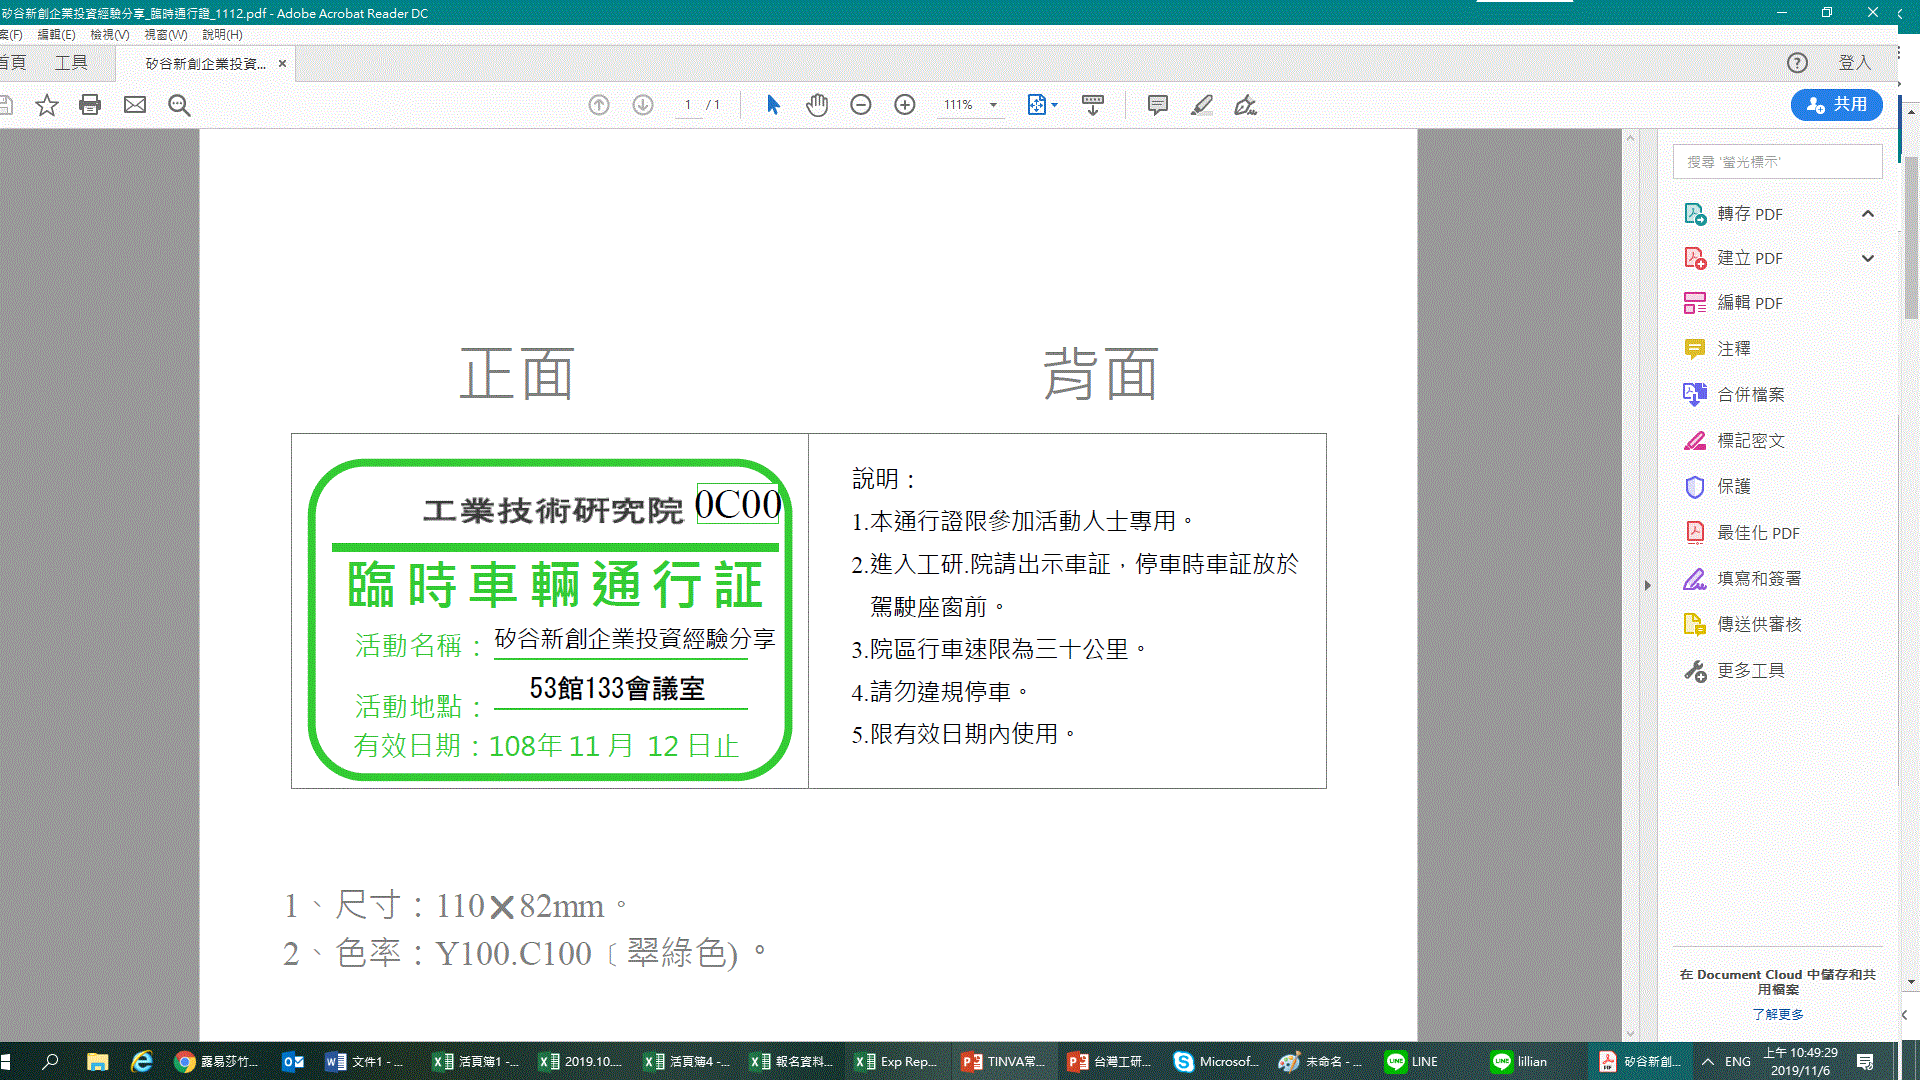Image resolution: width=1920 pixels, height=1080 pixels.
Task: Go to next page arrow
Action: pyautogui.click(x=643, y=105)
